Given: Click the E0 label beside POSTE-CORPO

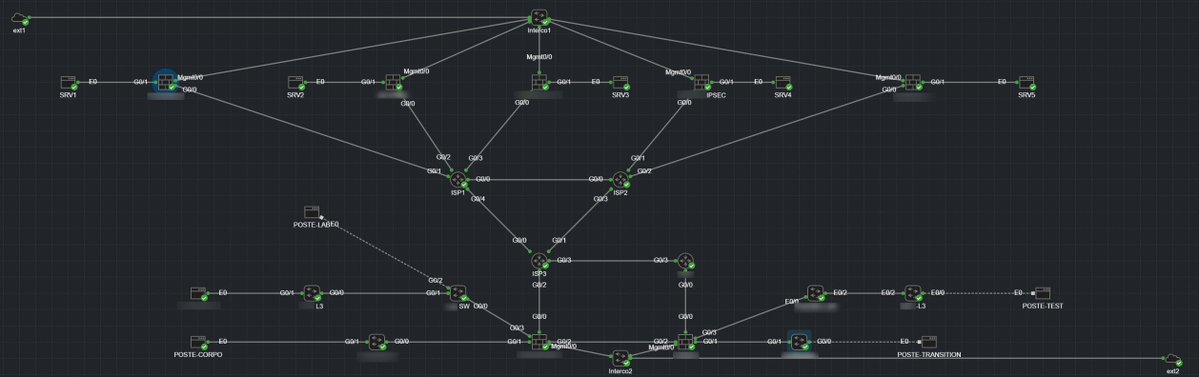Looking at the screenshot, I should 223,342.
